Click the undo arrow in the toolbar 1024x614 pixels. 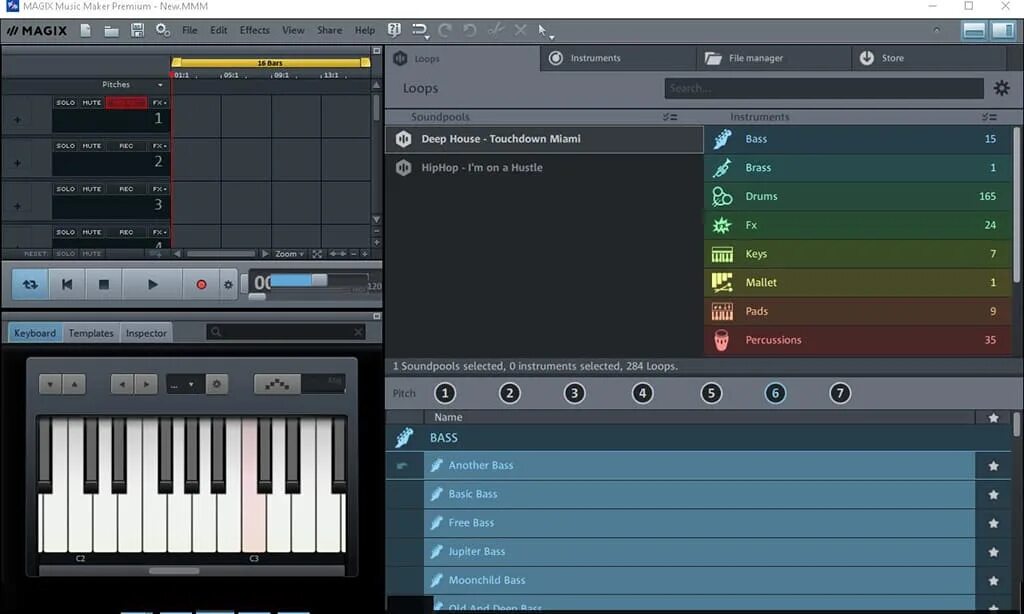470,30
